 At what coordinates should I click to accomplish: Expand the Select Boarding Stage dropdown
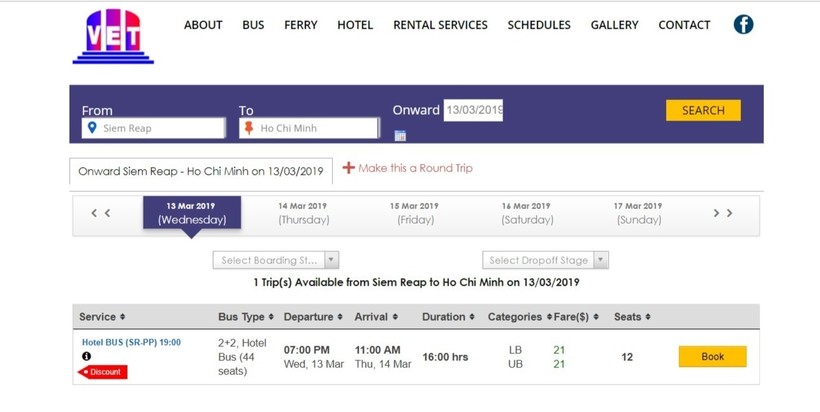coord(276,260)
